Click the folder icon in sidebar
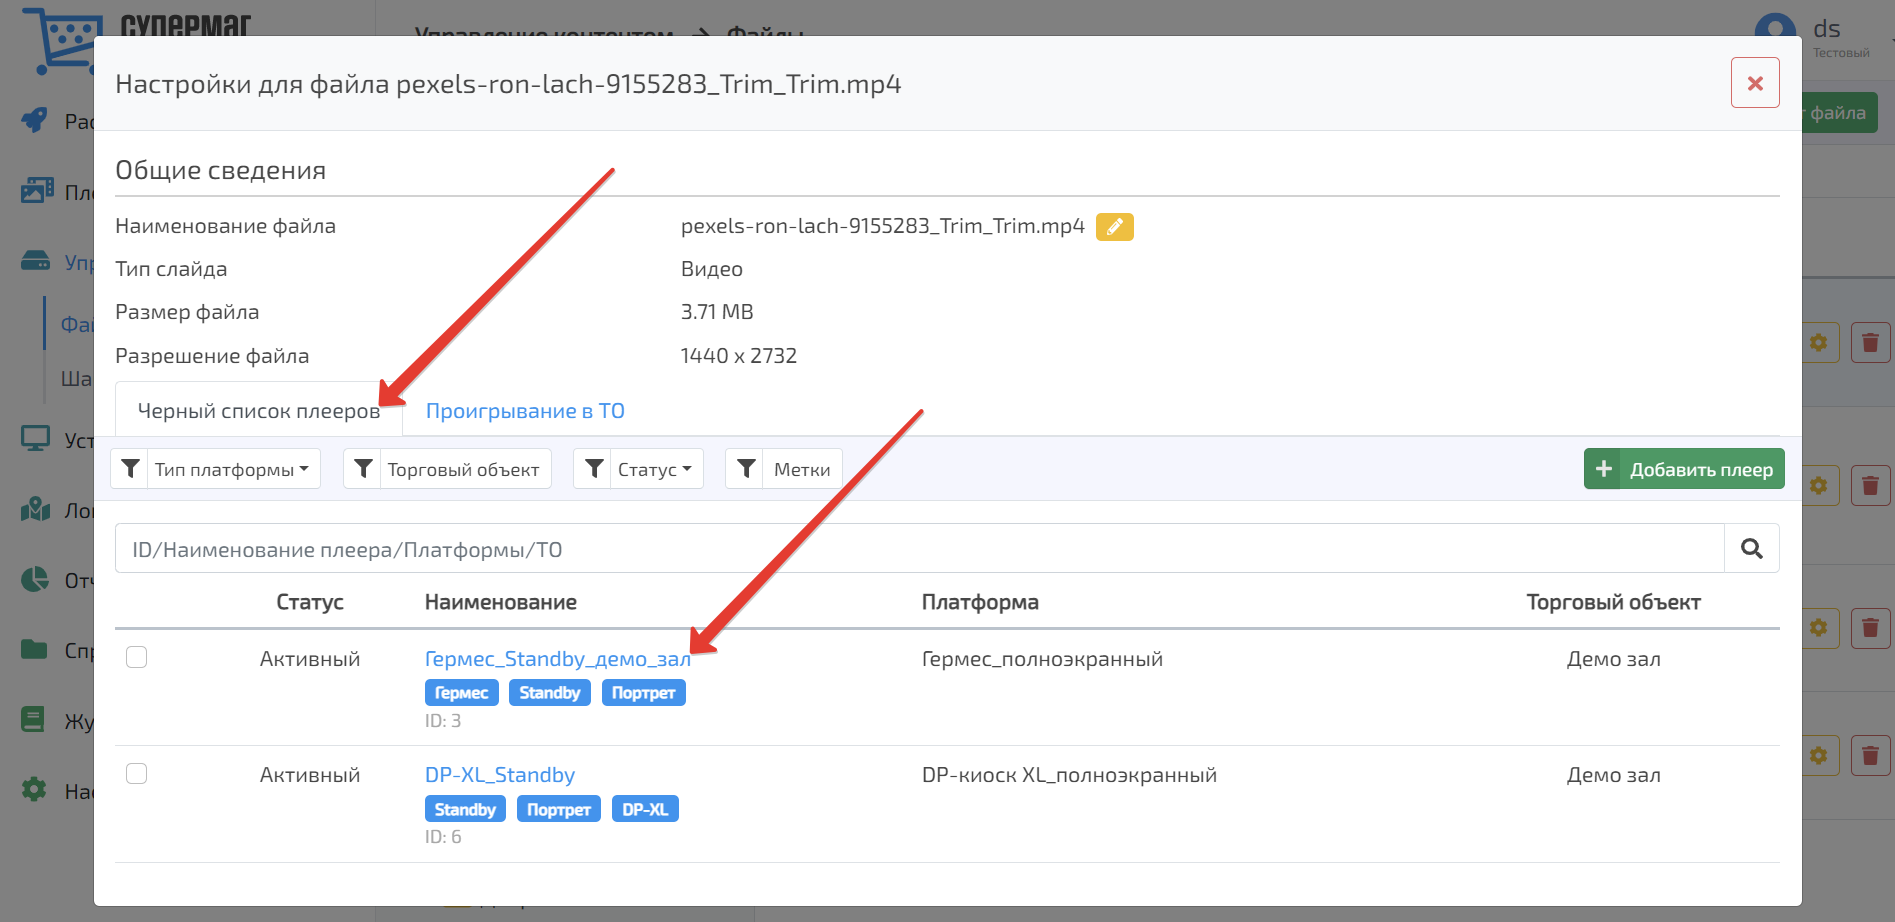The image size is (1895, 922). point(34,649)
